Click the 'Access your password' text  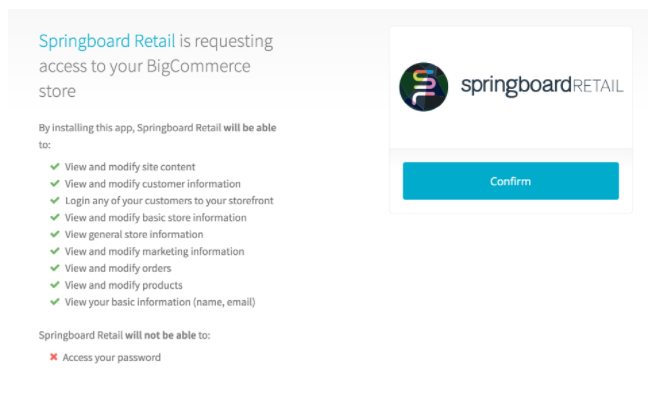coord(111,357)
